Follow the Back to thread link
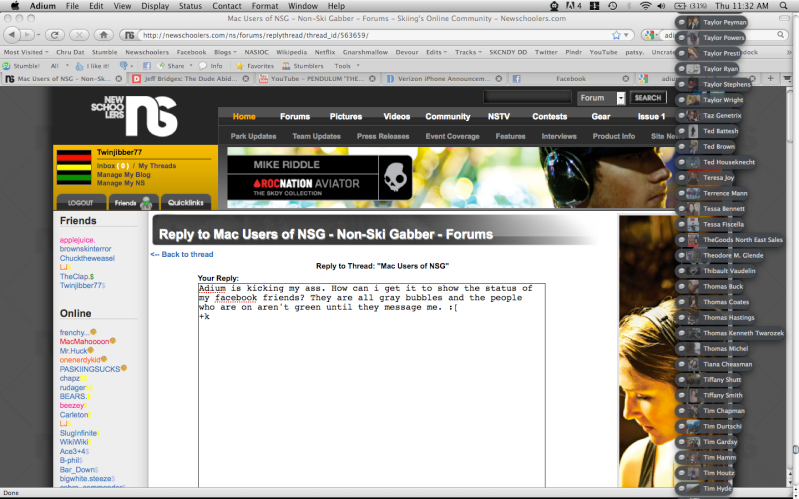The width and height of the screenshot is (799, 499). pyautogui.click(x=181, y=254)
